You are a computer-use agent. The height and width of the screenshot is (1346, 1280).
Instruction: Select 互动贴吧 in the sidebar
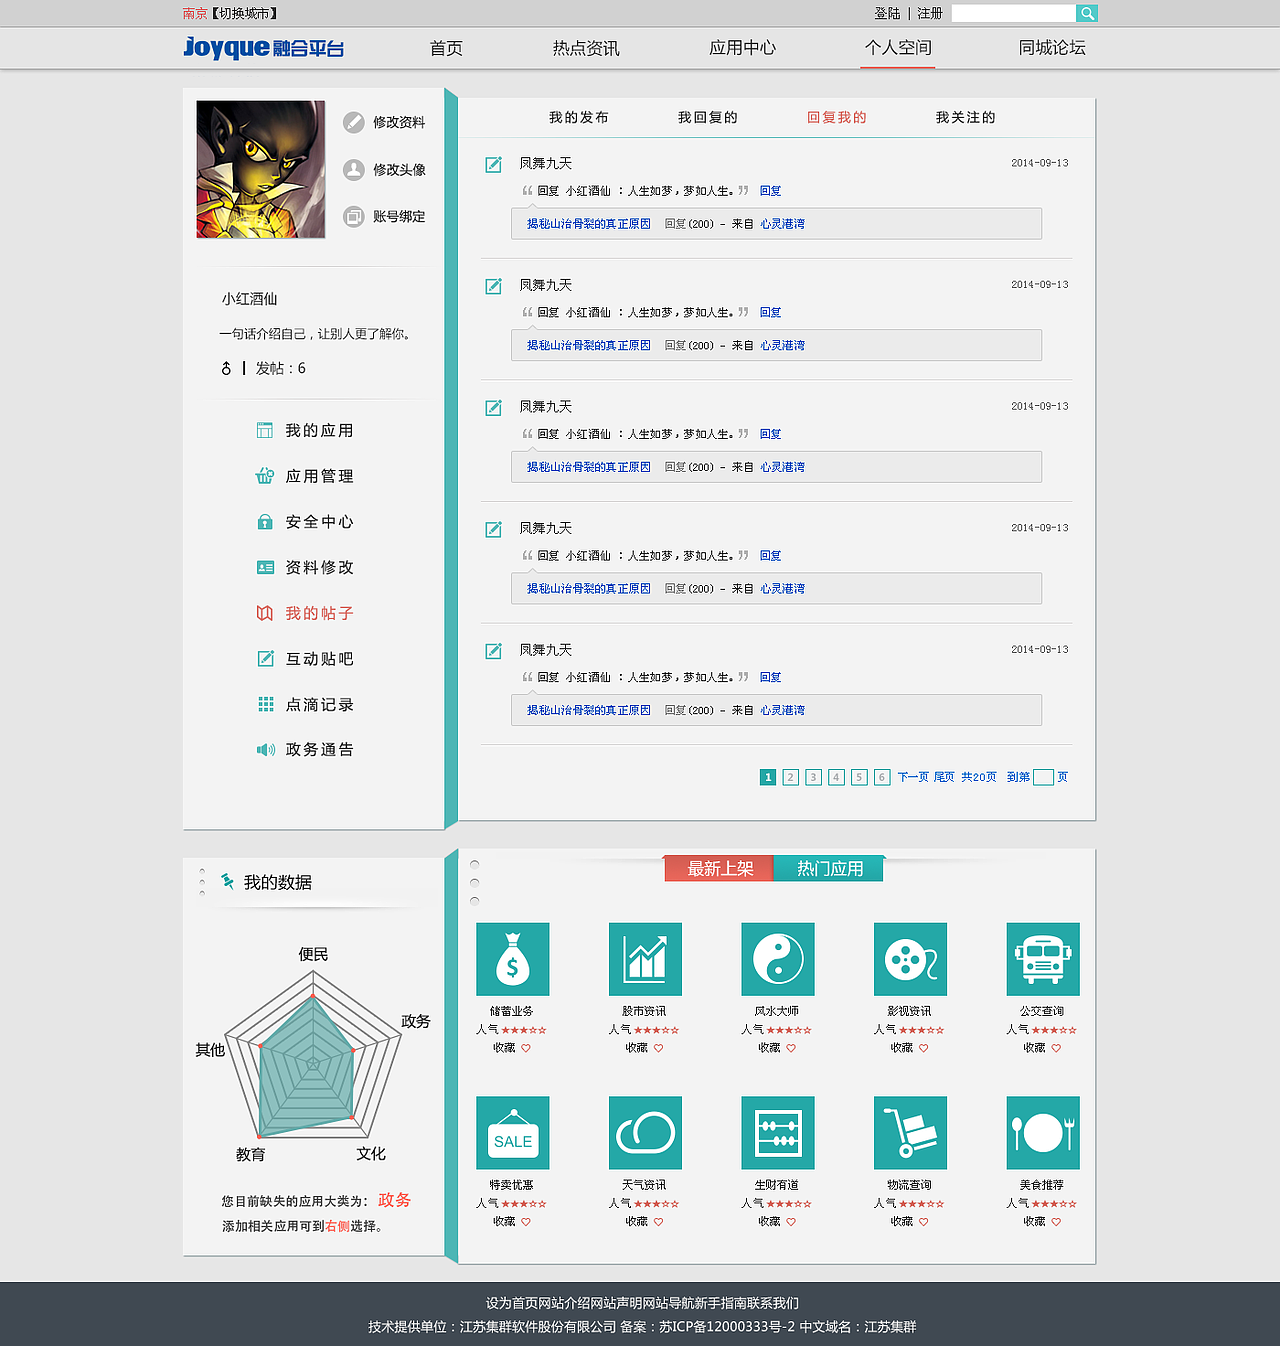click(x=318, y=658)
